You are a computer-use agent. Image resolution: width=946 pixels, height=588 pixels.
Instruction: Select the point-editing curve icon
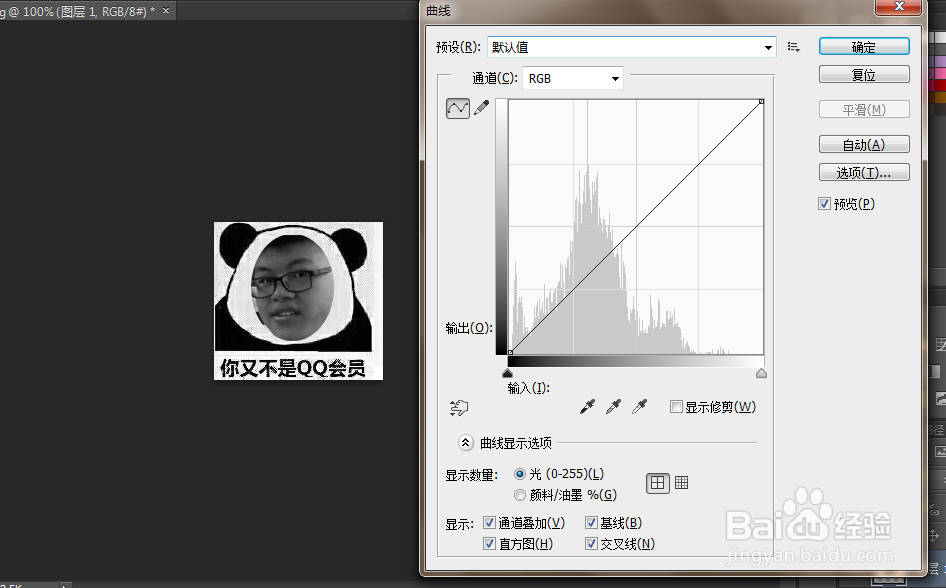tap(457, 106)
